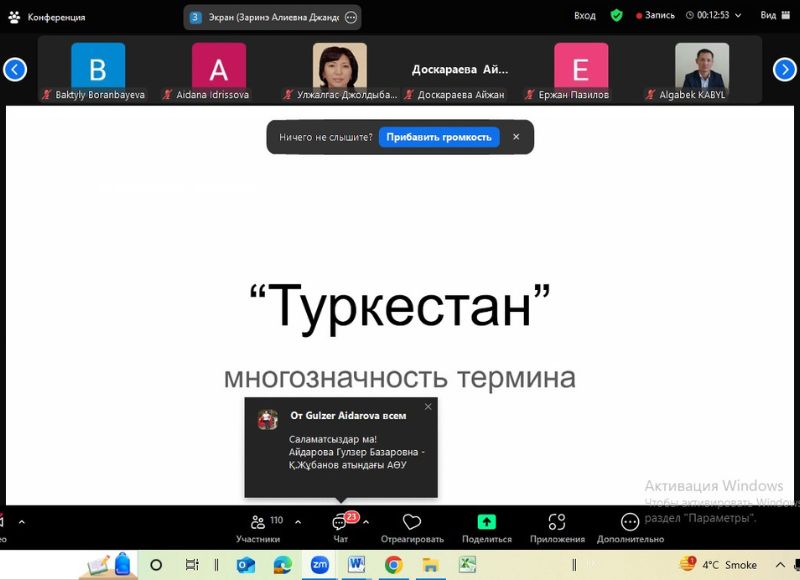Select Улжалгас Джолдыба participant video thumbnail

coord(339,70)
